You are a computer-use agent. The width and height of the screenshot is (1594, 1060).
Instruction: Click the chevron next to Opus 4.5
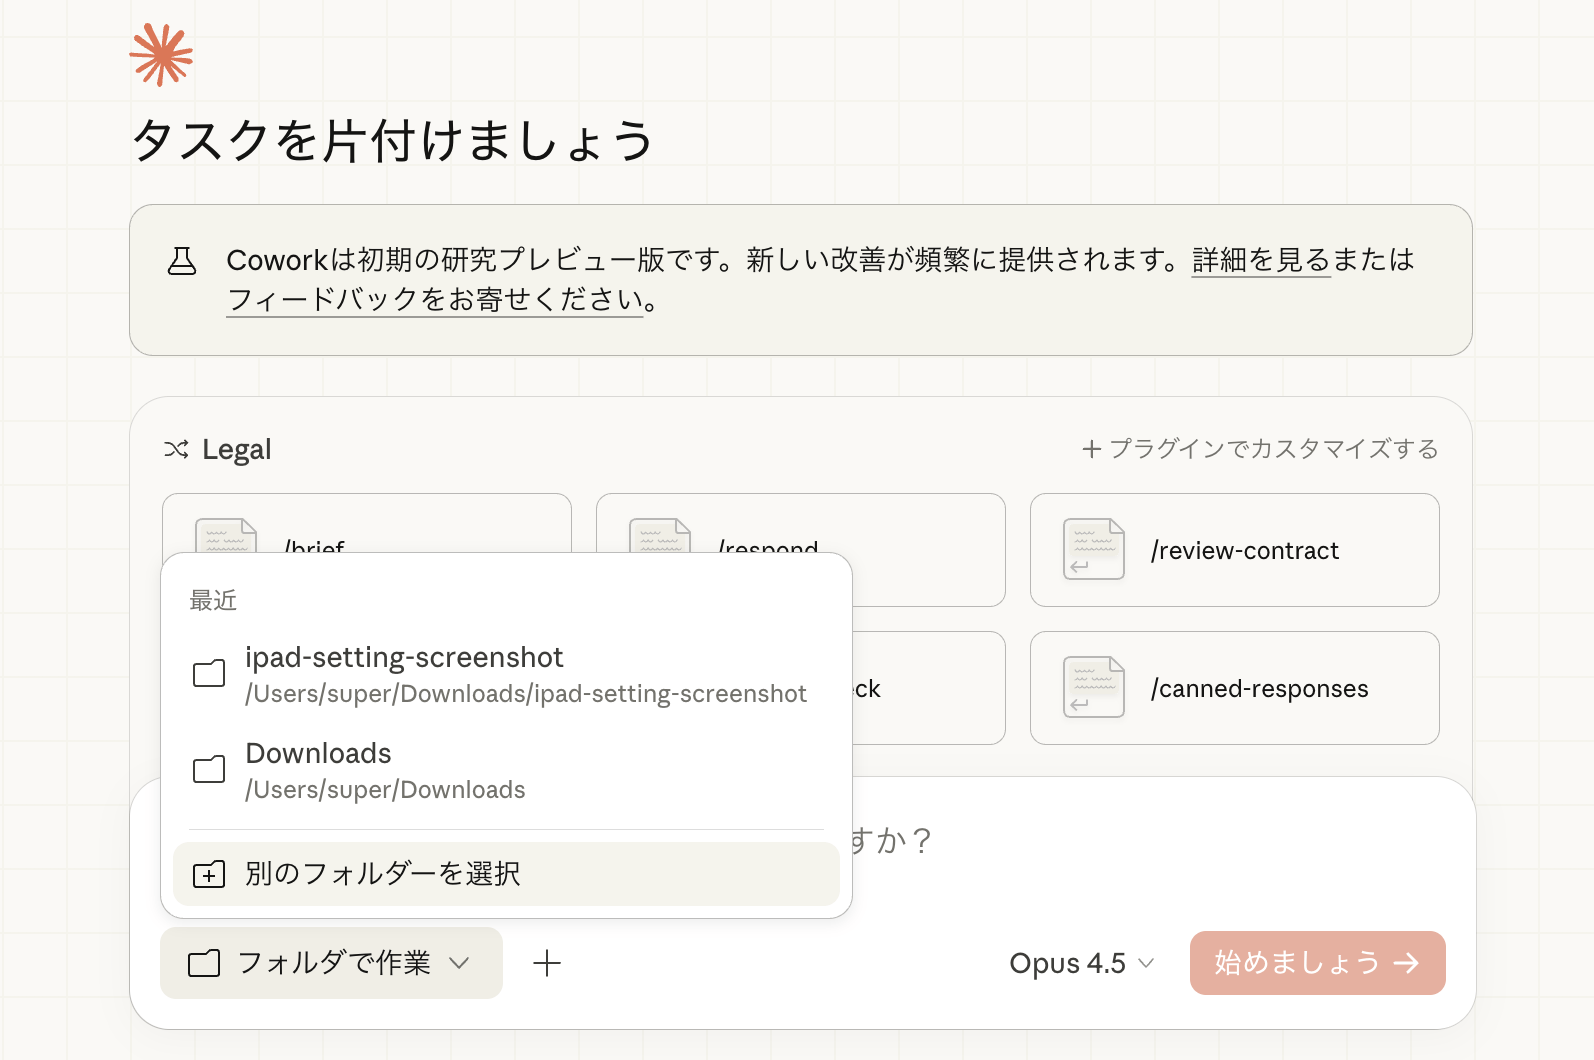click(x=1147, y=963)
